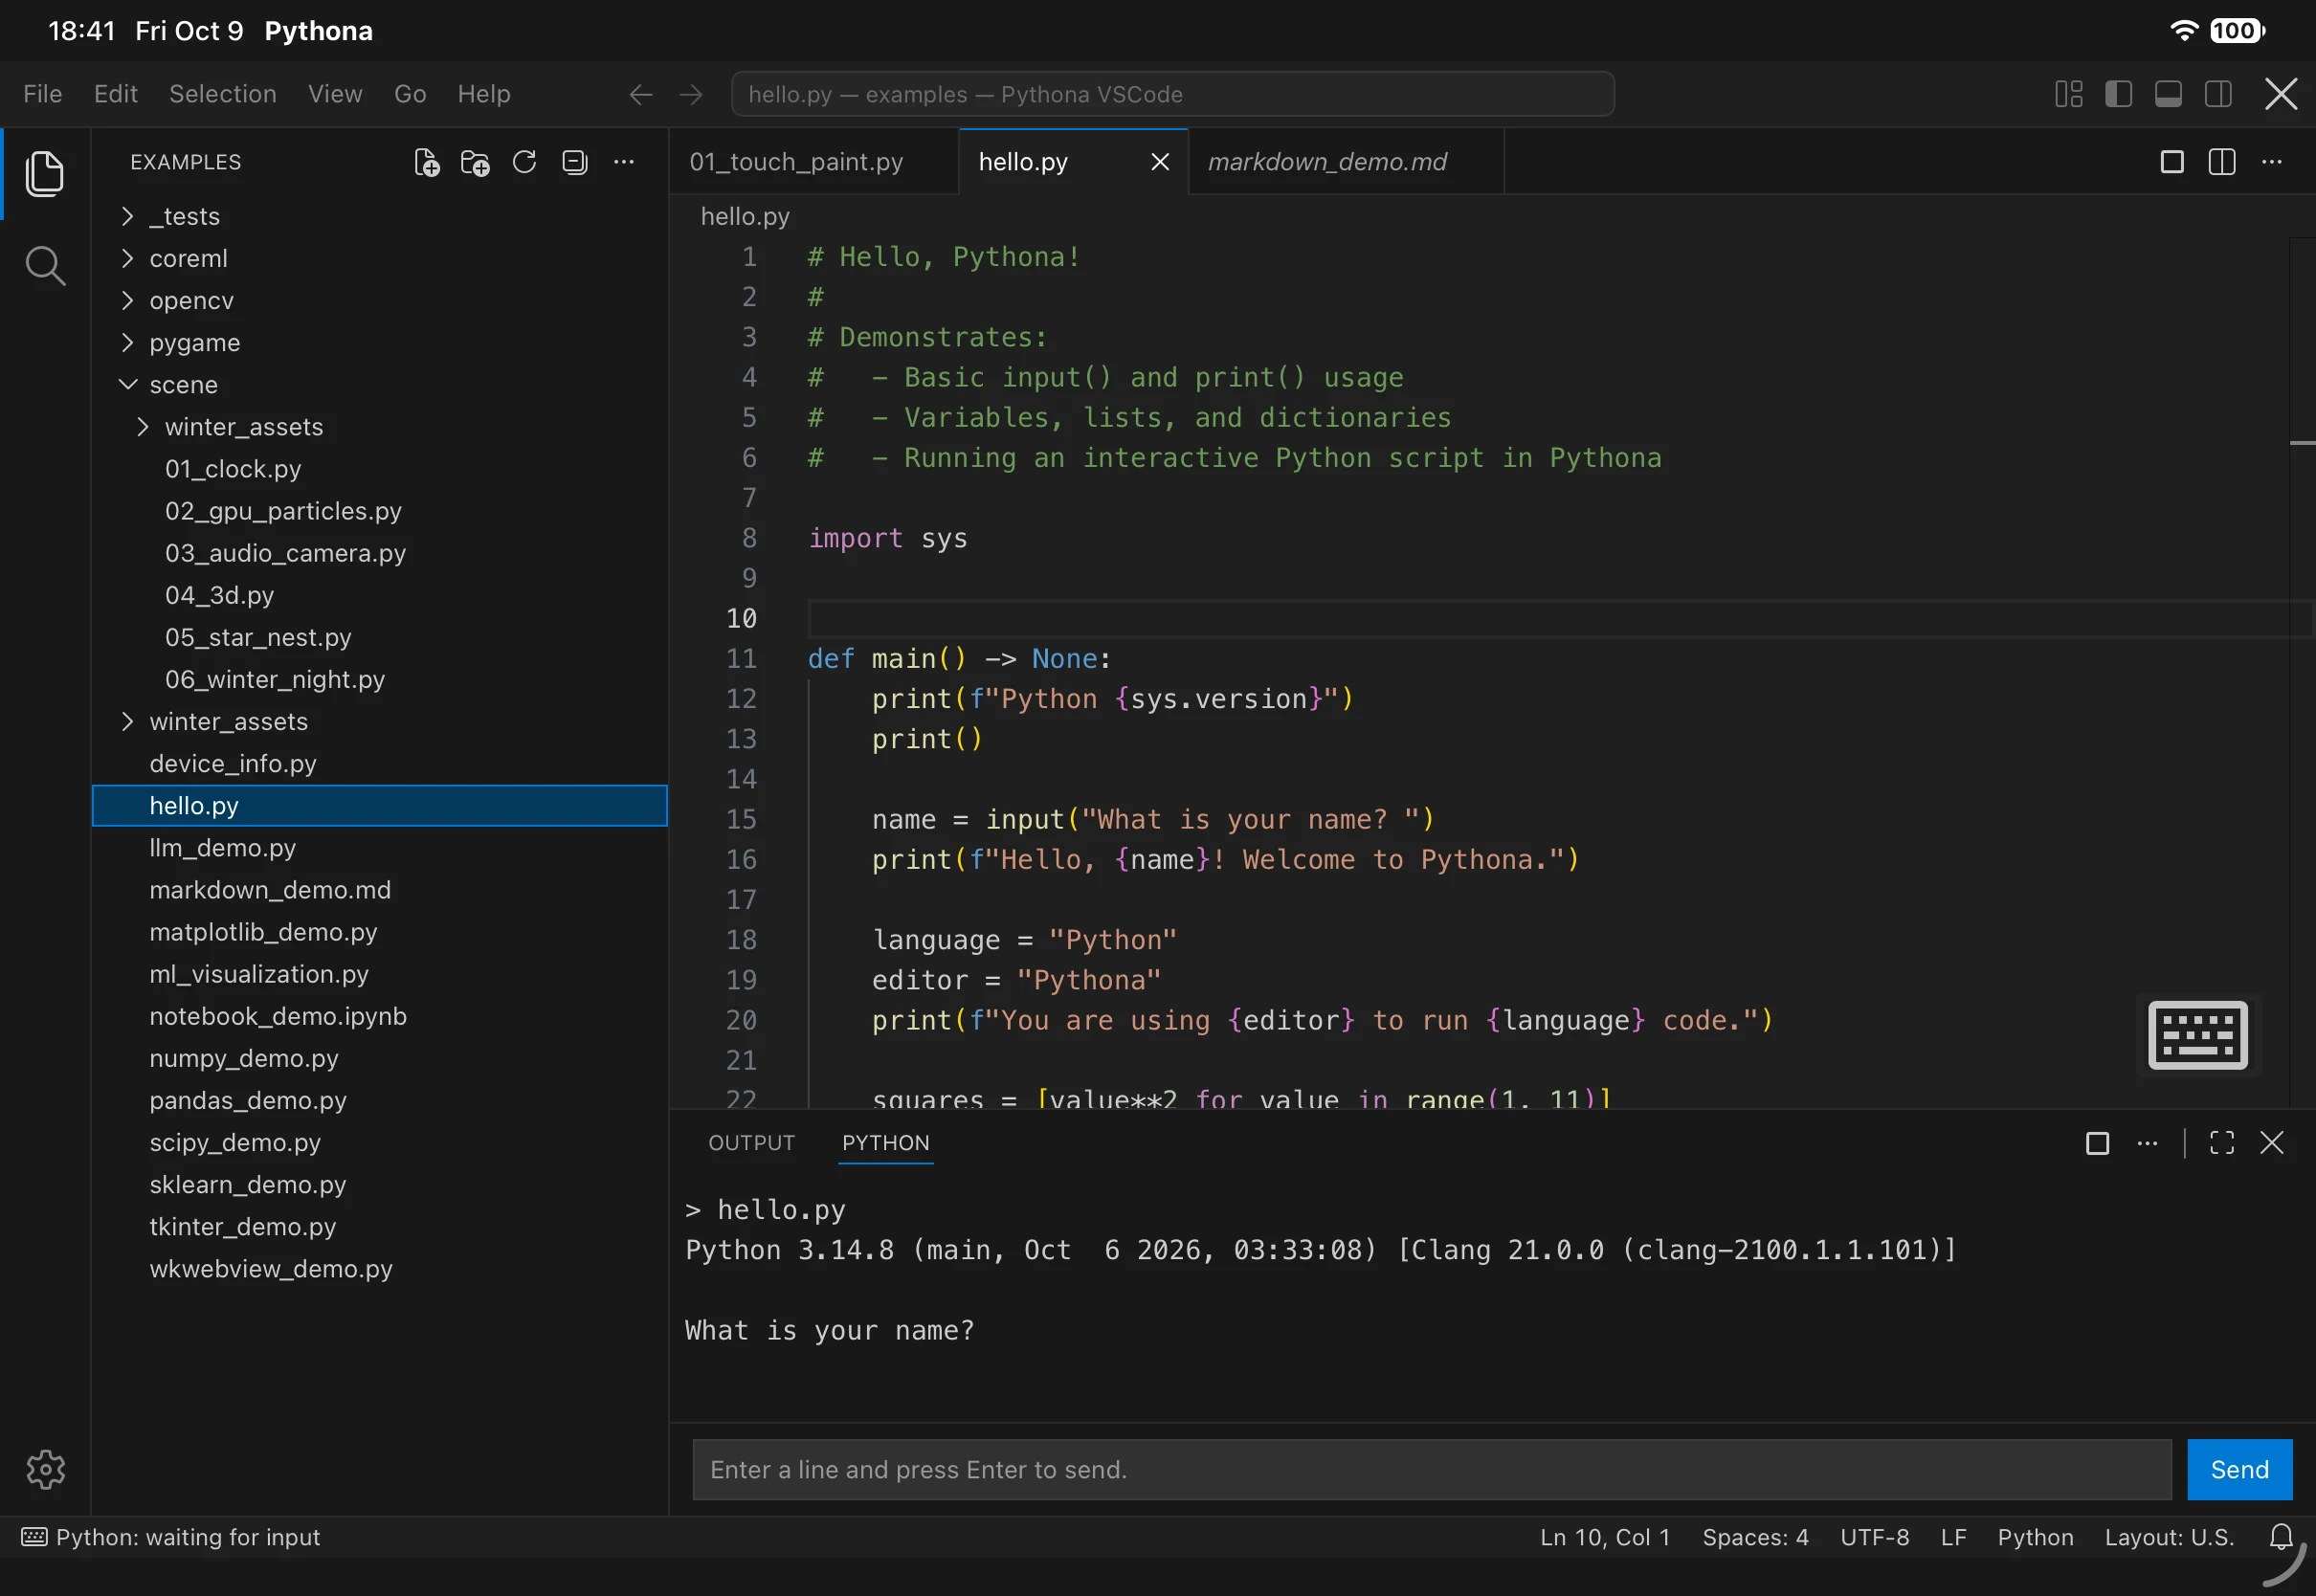The height and width of the screenshot is (1596, 2316).
Task: Change the Layout: U.S. keyboard setting
Action: pos(2169,1537)
